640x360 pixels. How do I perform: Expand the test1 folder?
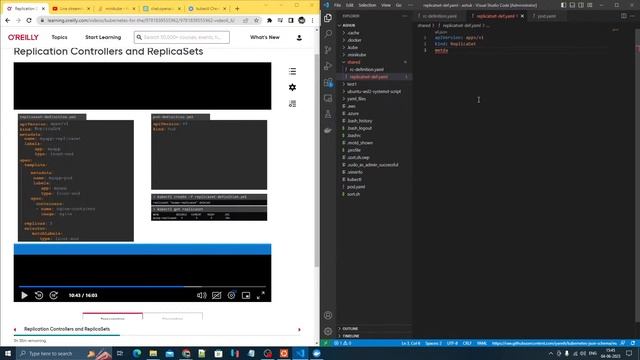pyautogui.click(x=351, y=84)
